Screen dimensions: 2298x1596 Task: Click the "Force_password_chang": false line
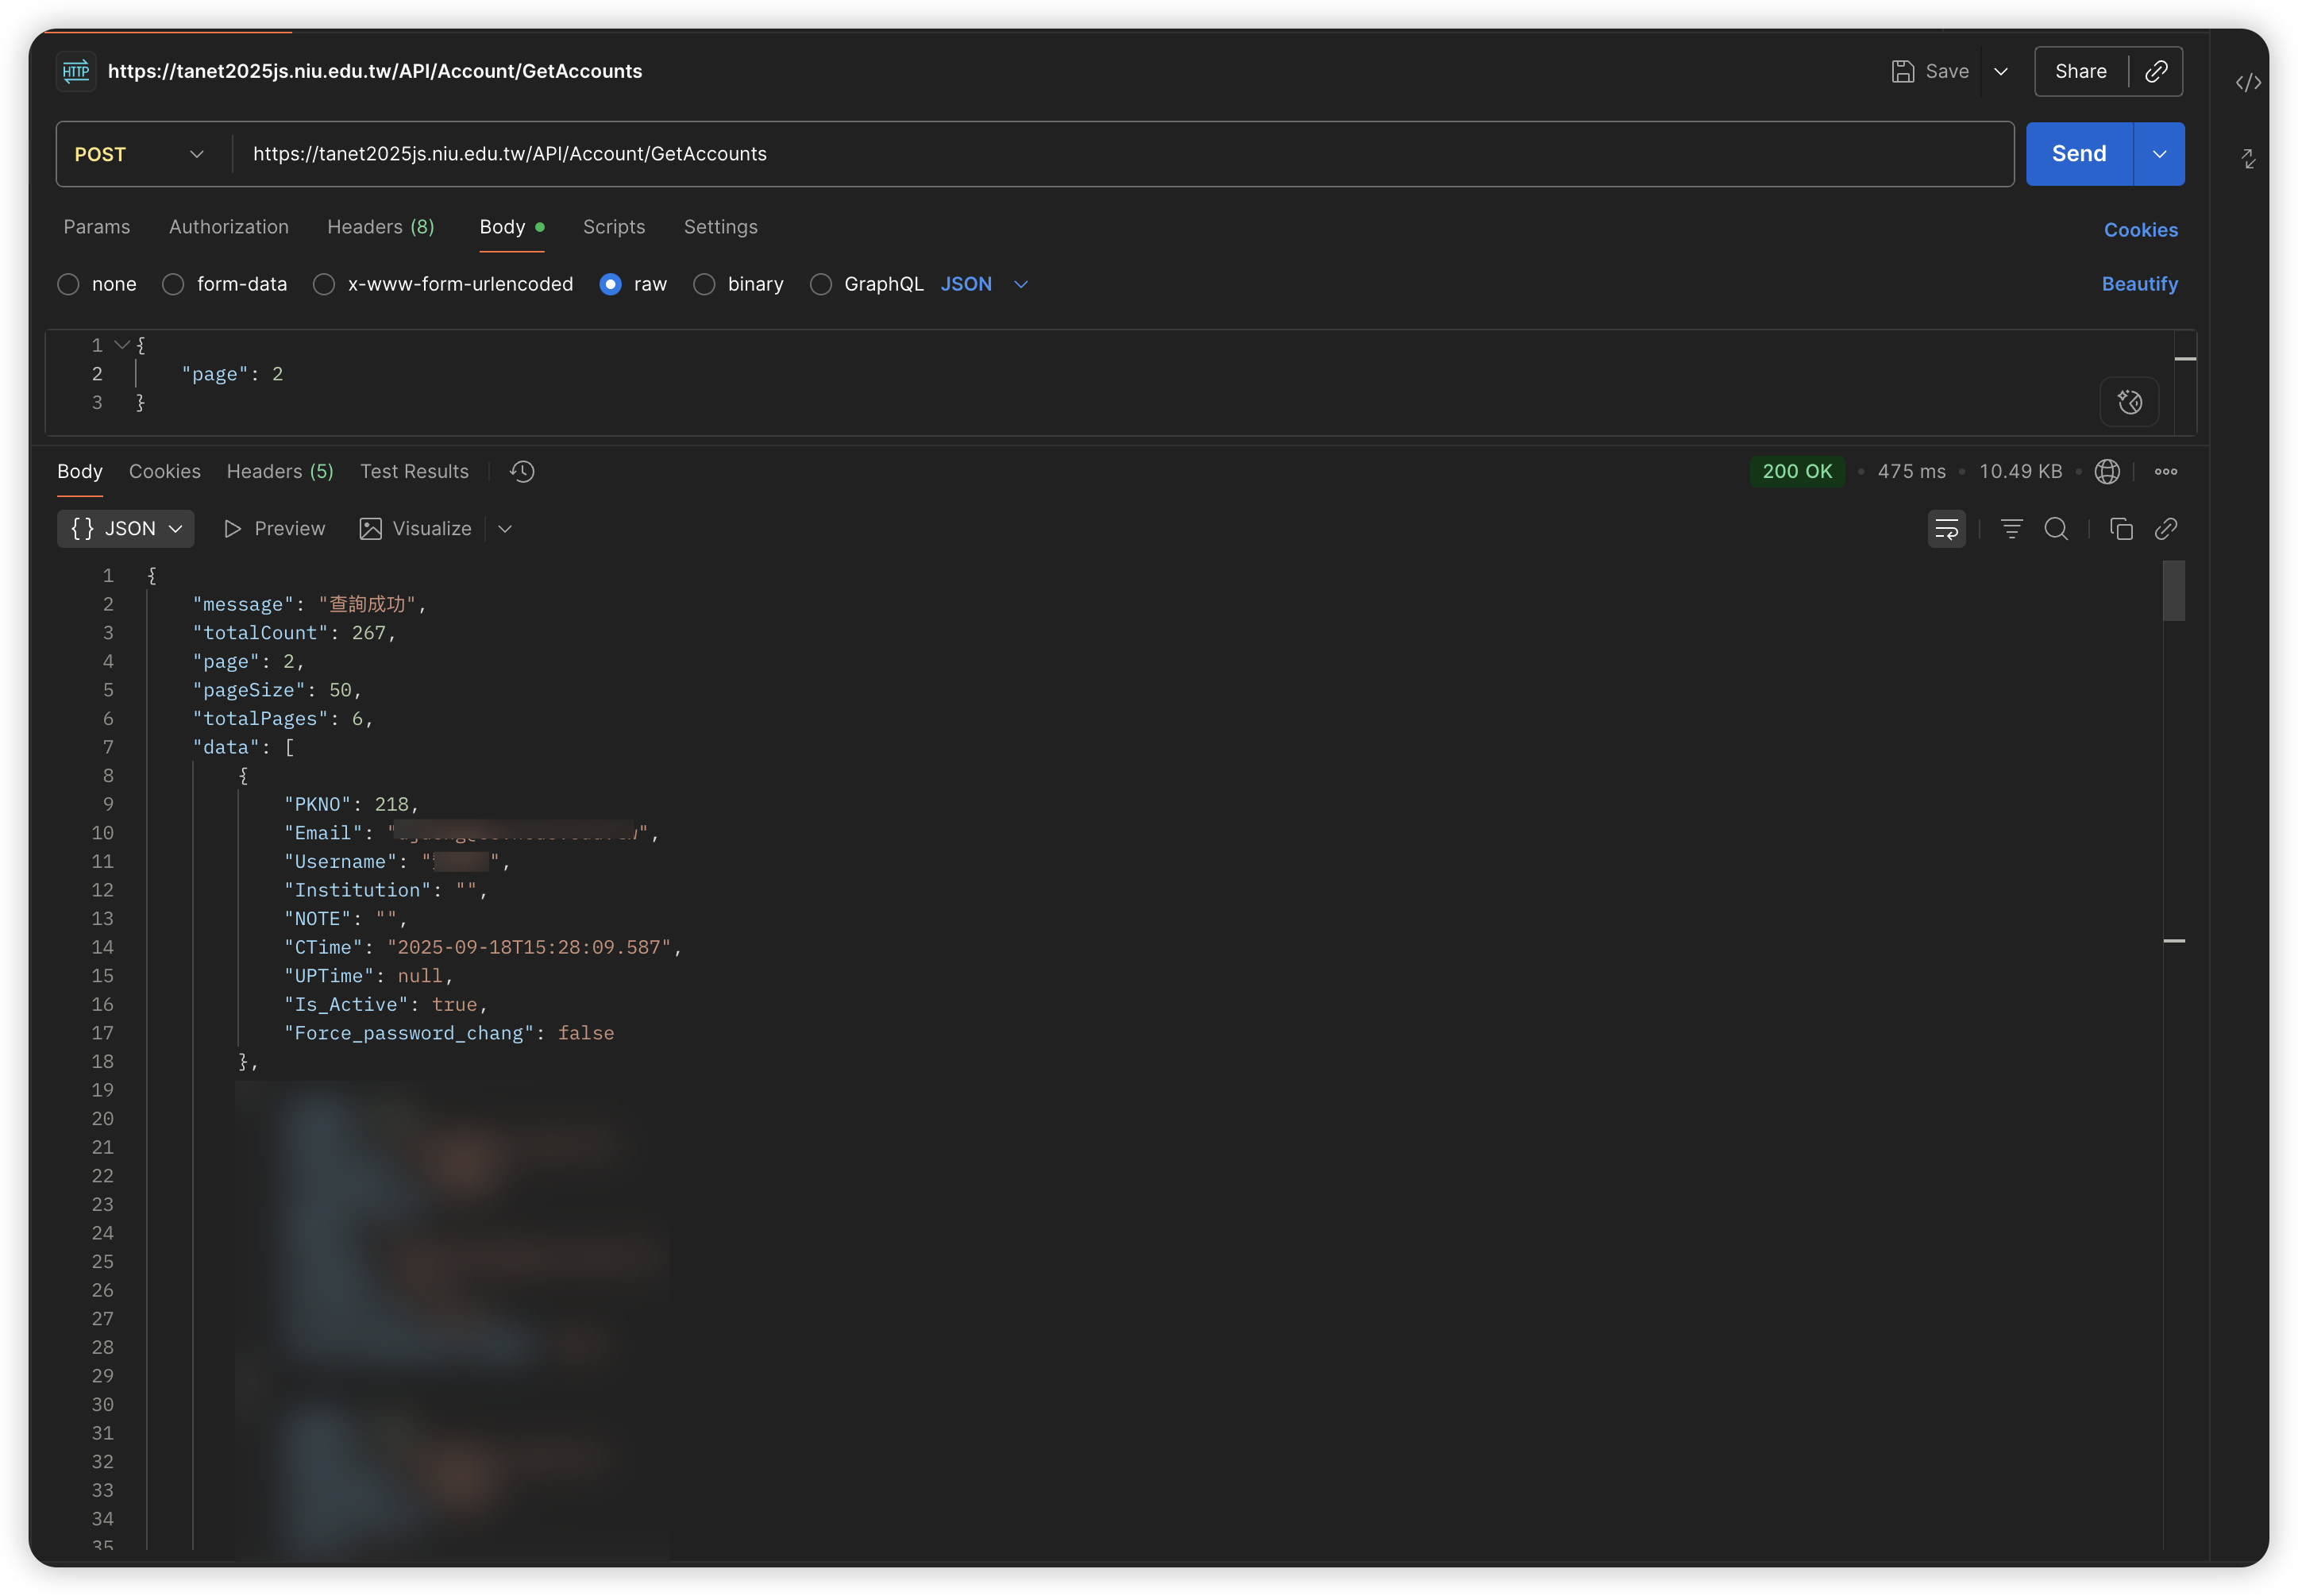449,1034
